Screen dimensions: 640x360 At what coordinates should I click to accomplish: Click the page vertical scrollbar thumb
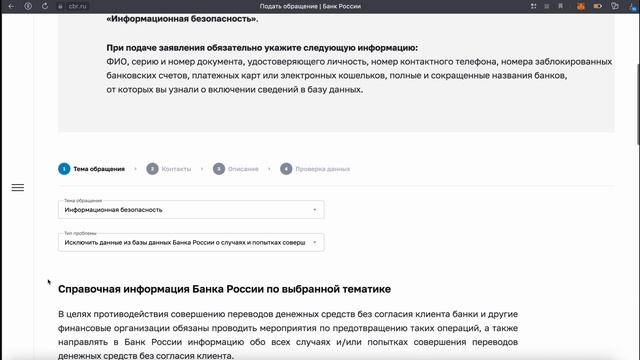638,104
